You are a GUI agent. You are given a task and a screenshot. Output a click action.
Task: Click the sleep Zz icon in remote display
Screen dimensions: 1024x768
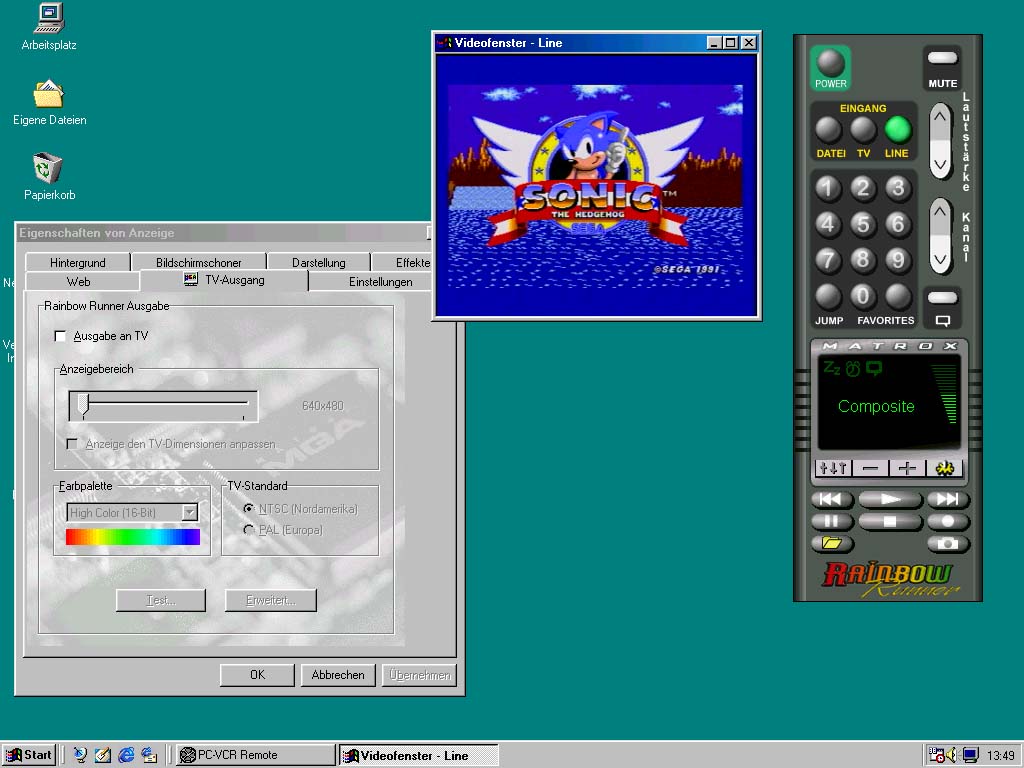[831, 368]
